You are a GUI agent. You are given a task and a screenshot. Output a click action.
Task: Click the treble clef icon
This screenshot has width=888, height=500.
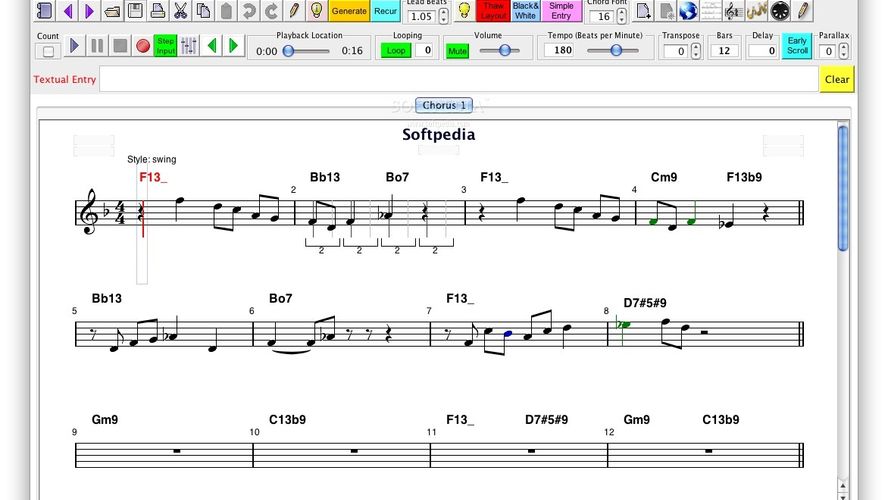coord(733,11)
